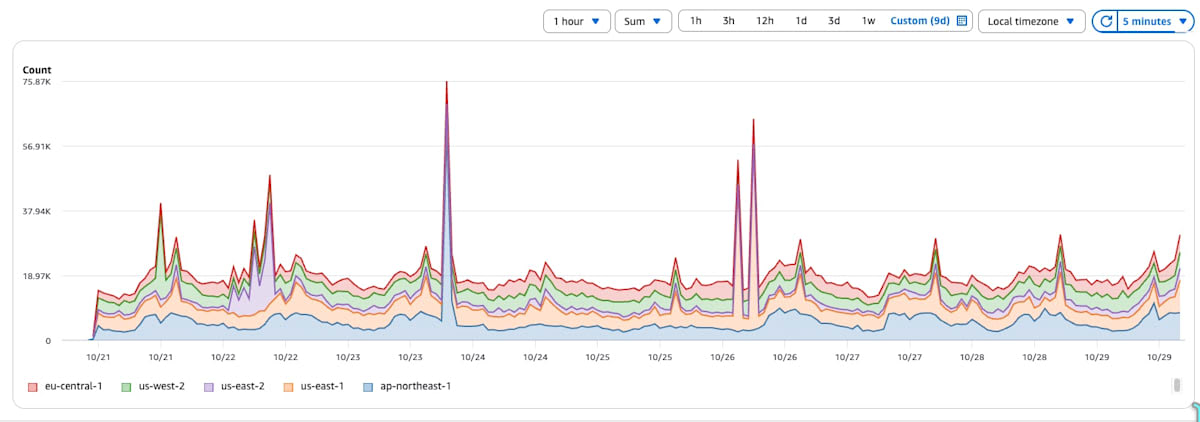Click the 75.87K axis value
This screenshot has height=422, width=1200.
pyautogui.click(x=37, y=82)
